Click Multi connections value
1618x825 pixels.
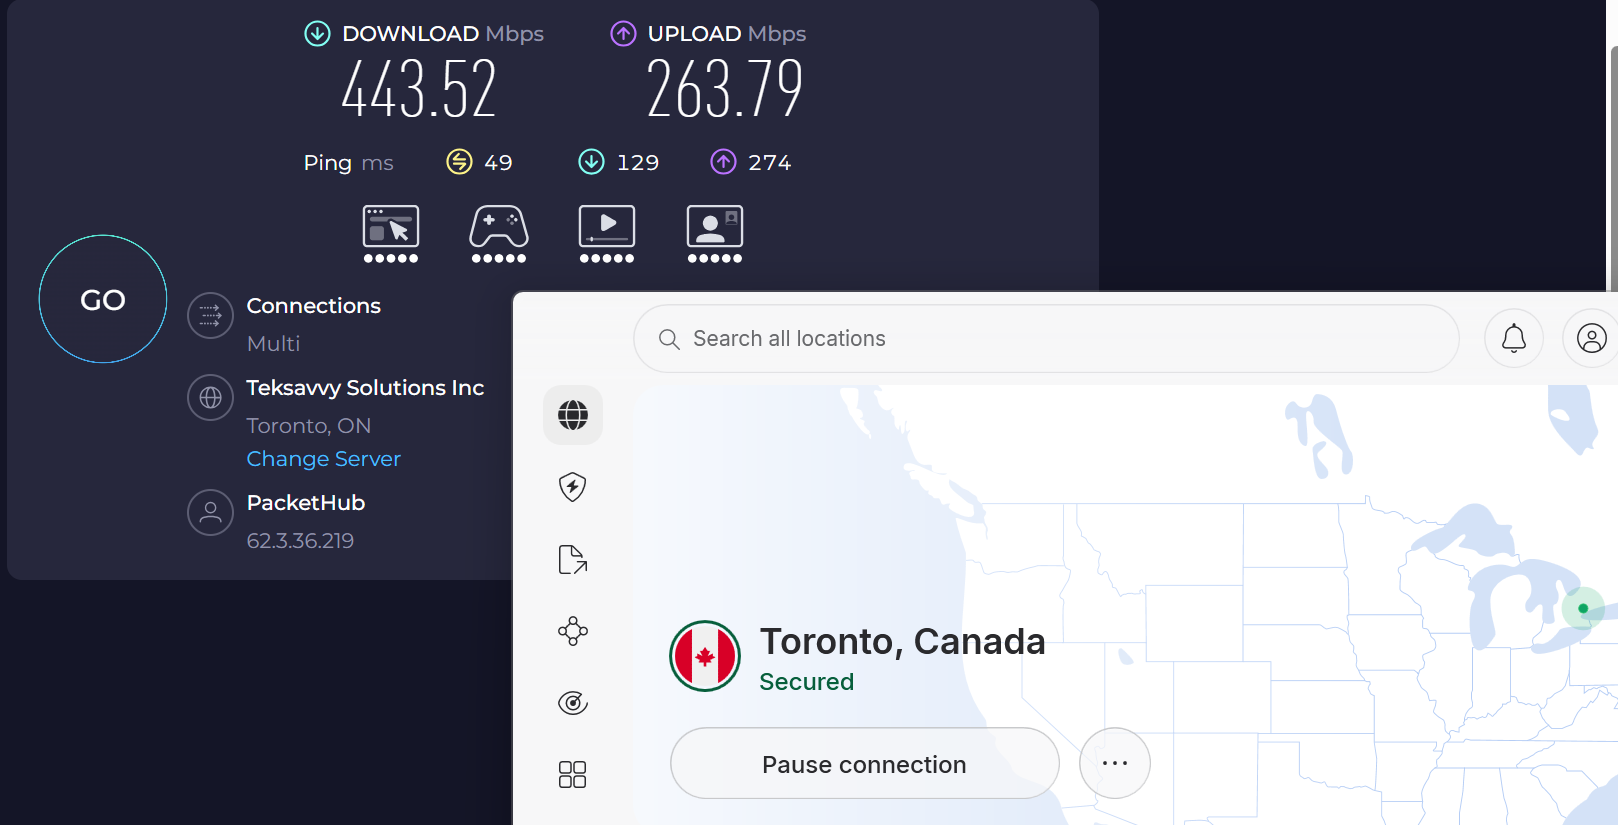tap(274, 344)
